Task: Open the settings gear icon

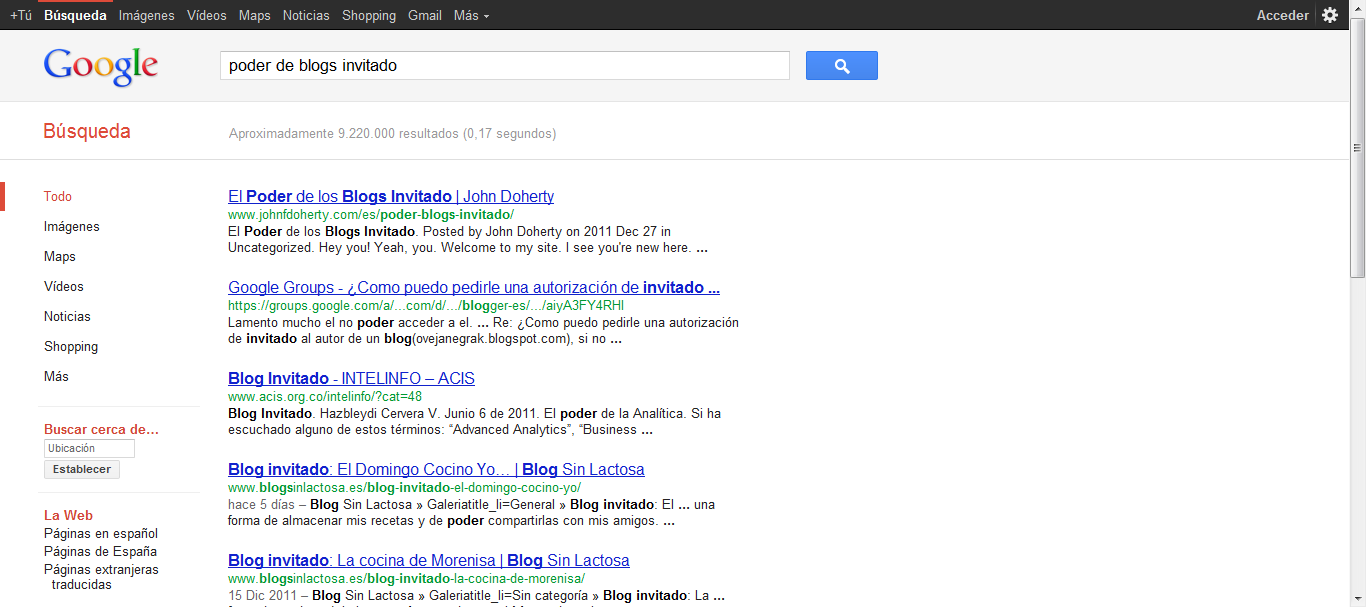Action: (x=1330, y=15)
